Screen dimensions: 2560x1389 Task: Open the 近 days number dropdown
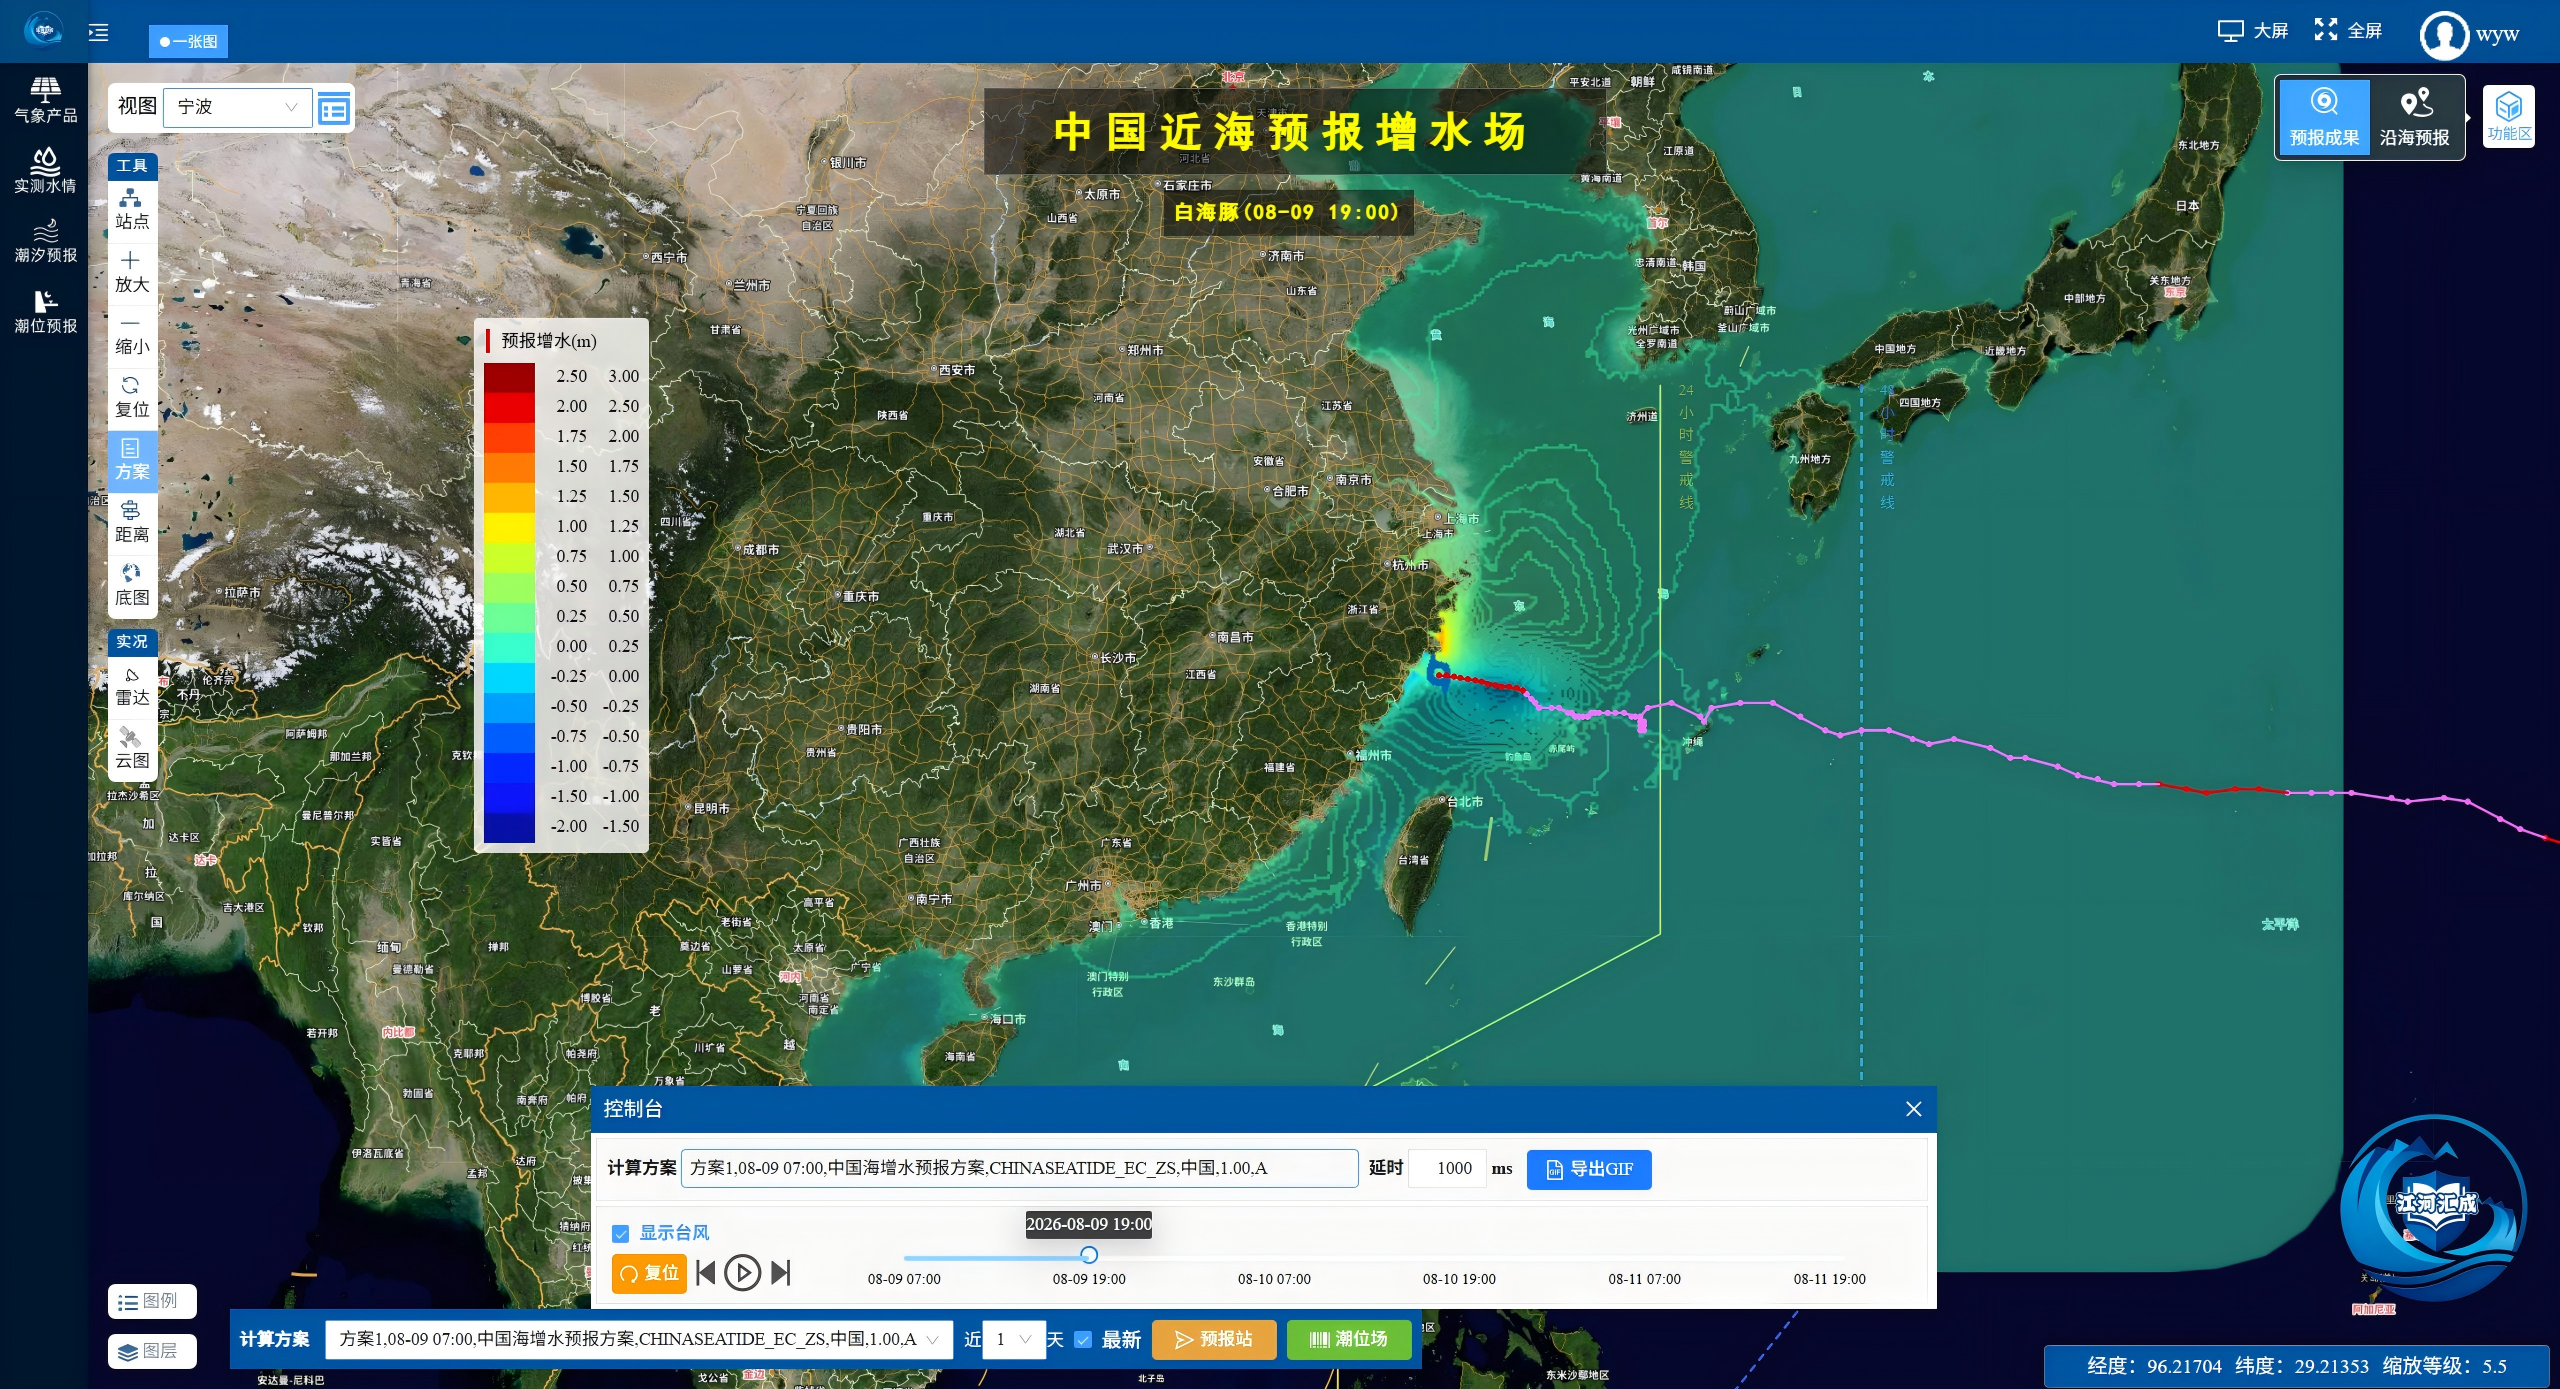1014,1339
